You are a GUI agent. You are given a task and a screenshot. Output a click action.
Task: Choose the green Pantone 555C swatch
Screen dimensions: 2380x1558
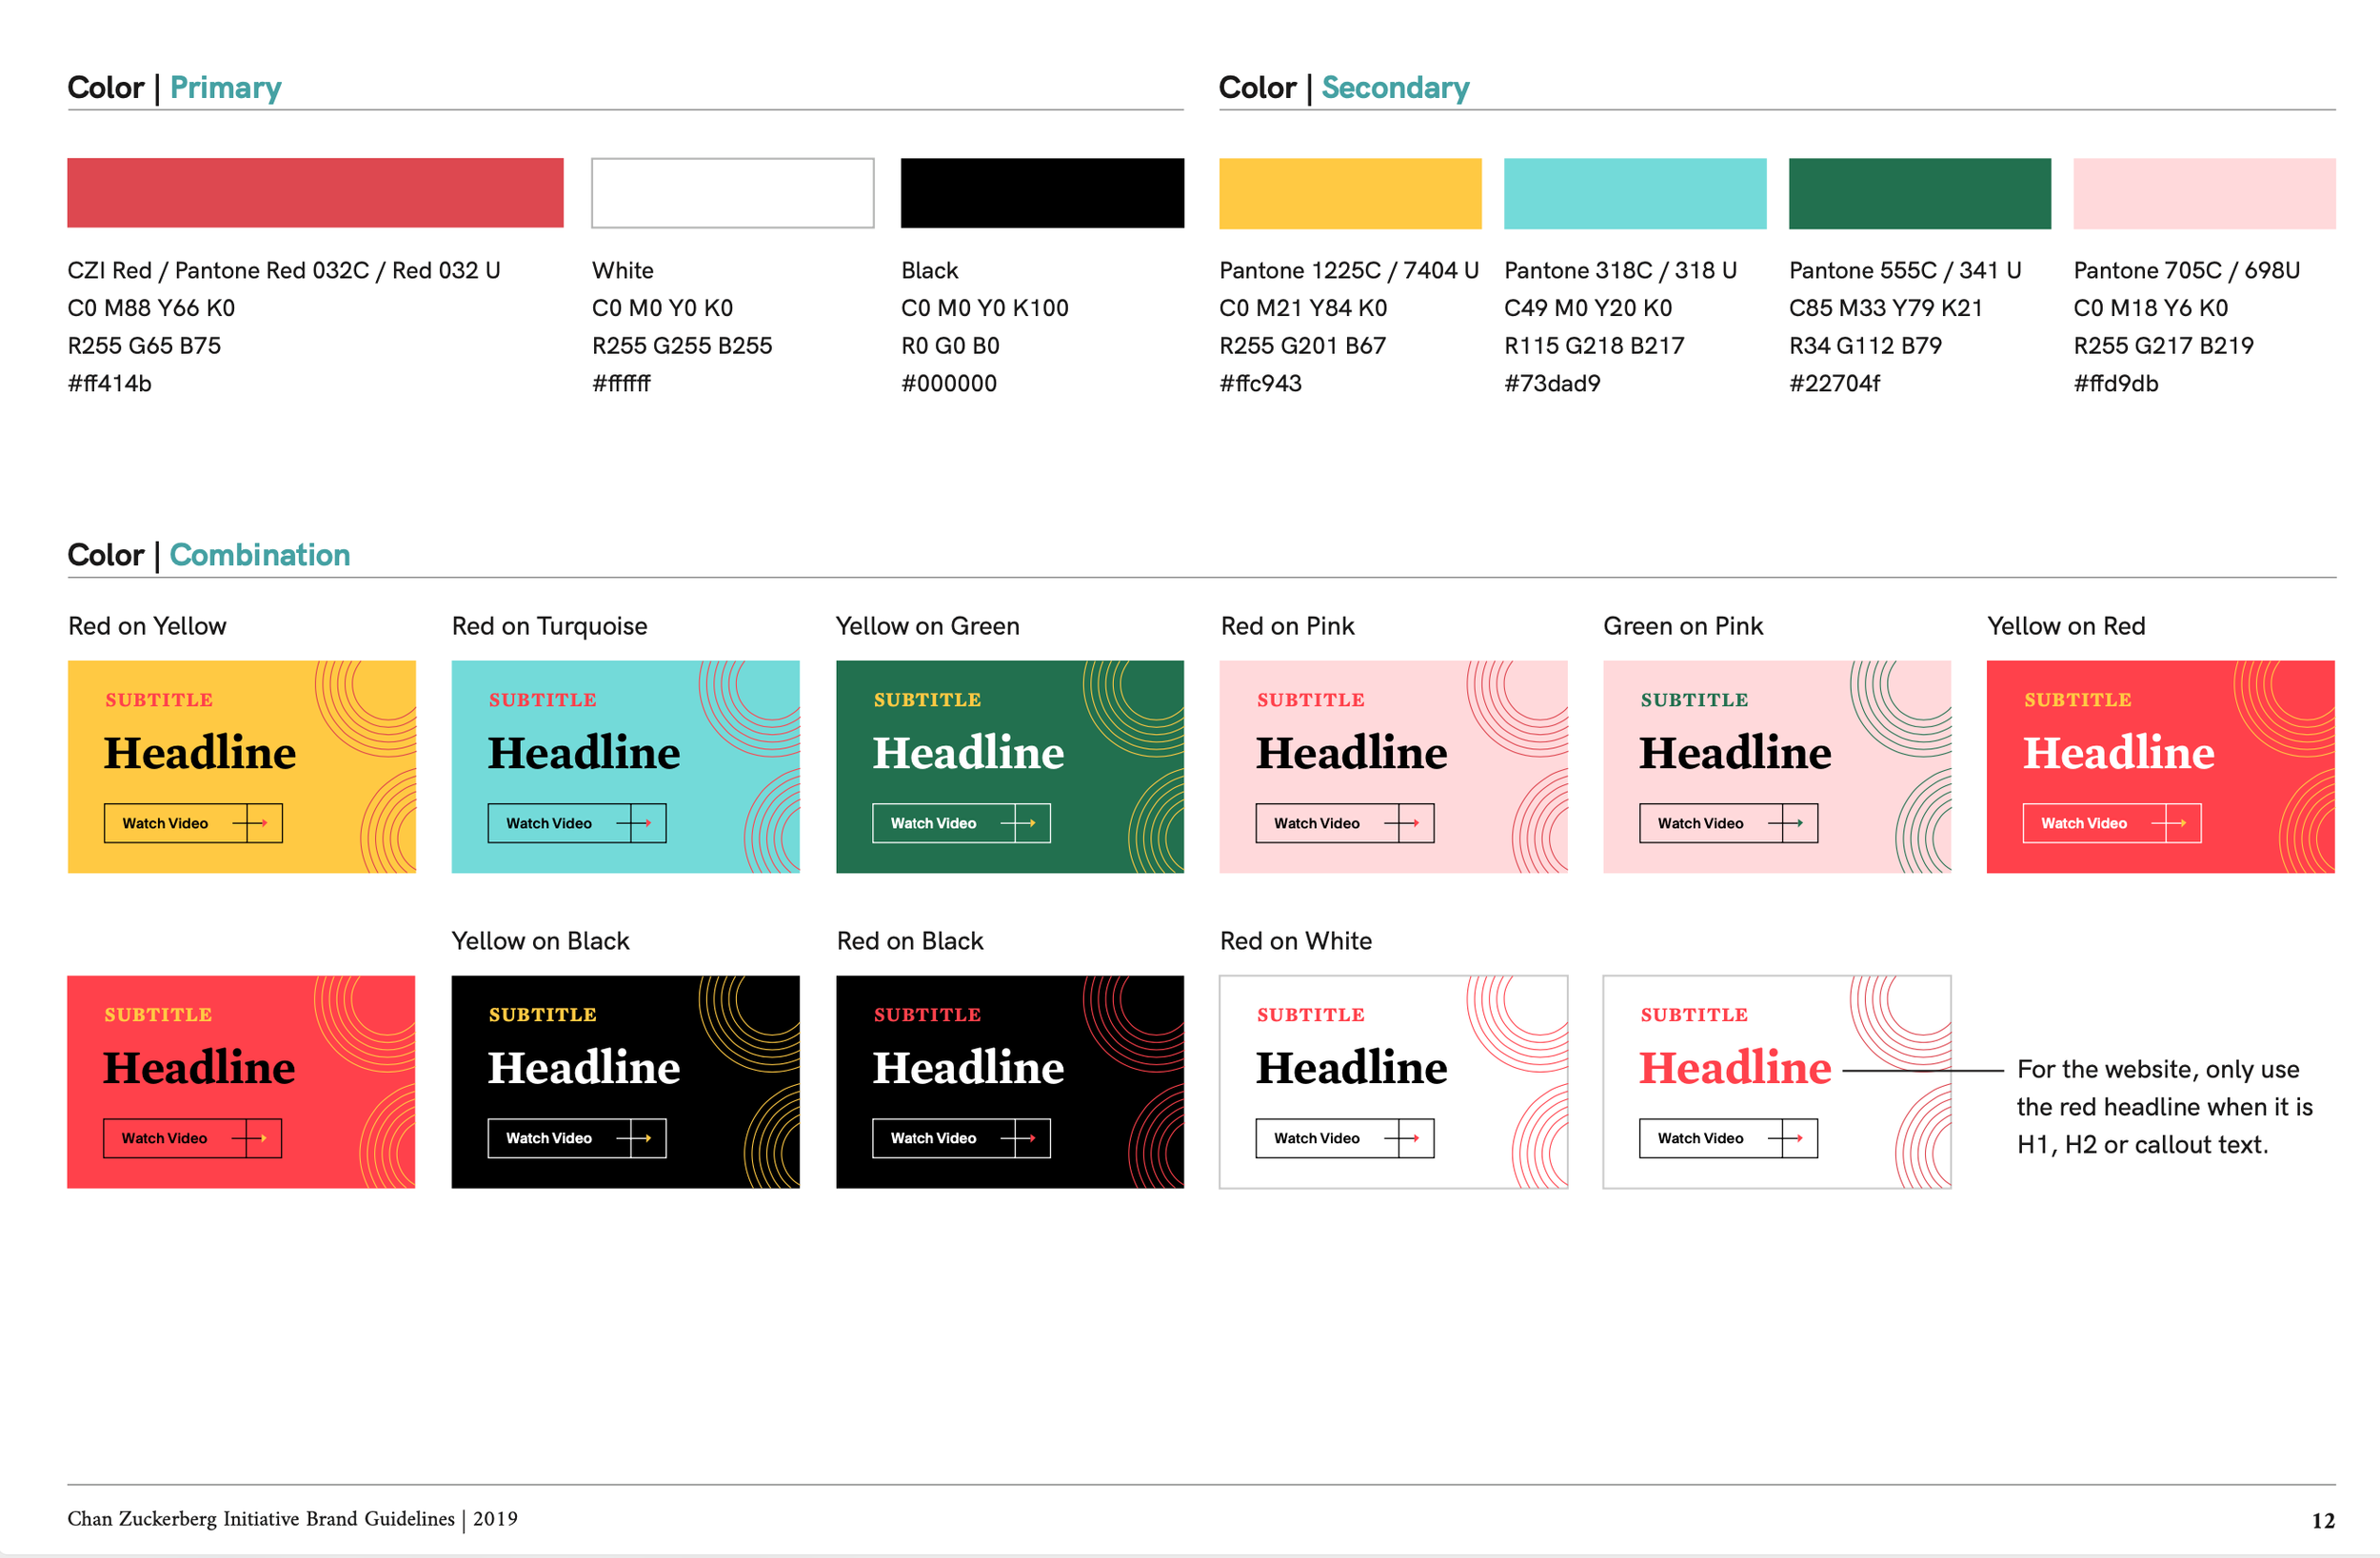tap(1919, 193)
